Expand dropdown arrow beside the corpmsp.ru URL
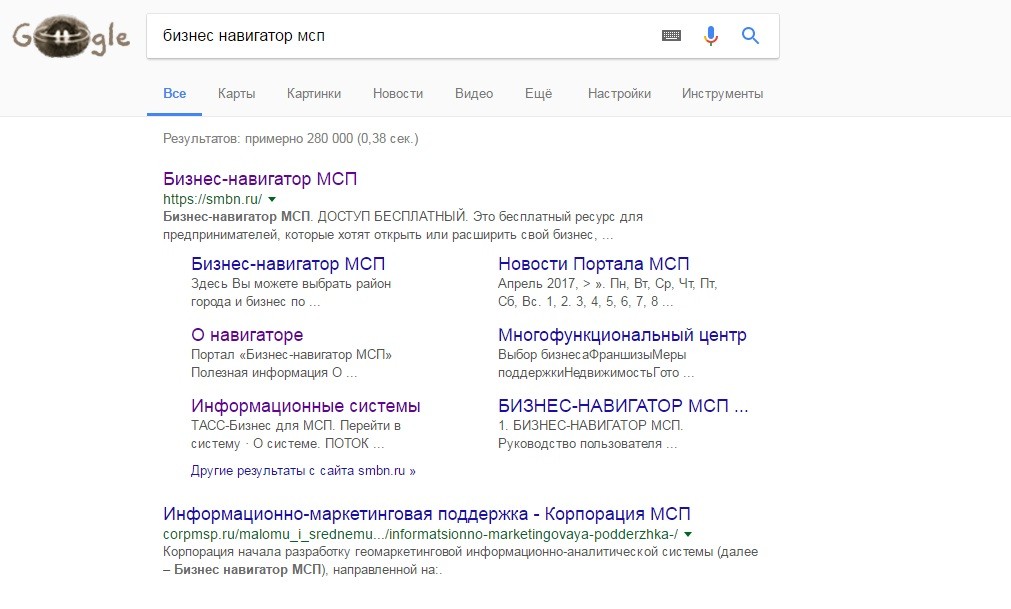This screenshot has width=1011, height=609. [x=688, y=534]
